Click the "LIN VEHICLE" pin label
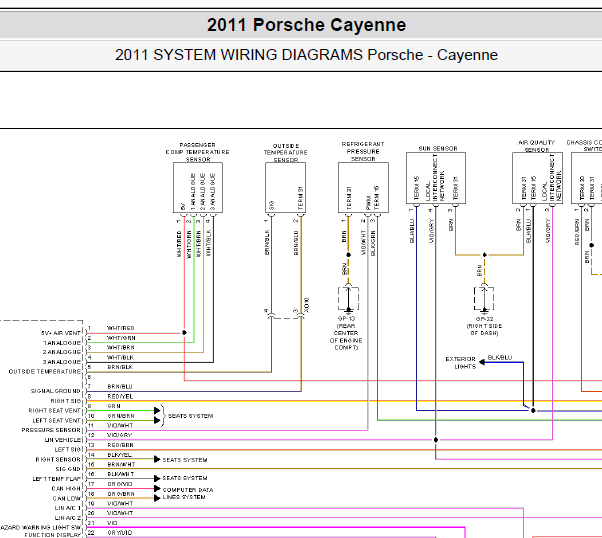Screen dimensions: 602x538 click(x=63, y=440)
